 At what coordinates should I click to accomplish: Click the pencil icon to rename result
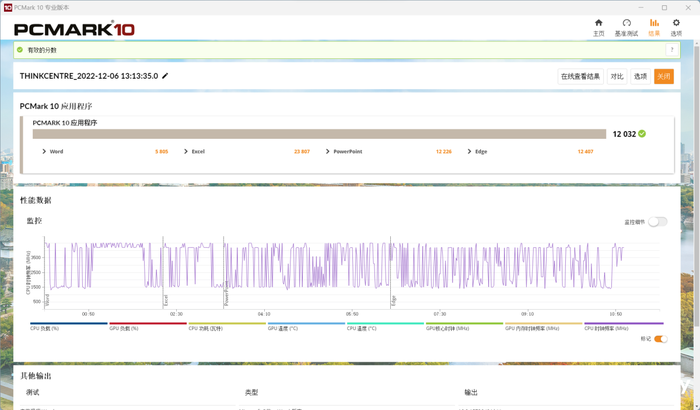click(x=166, y=76)
